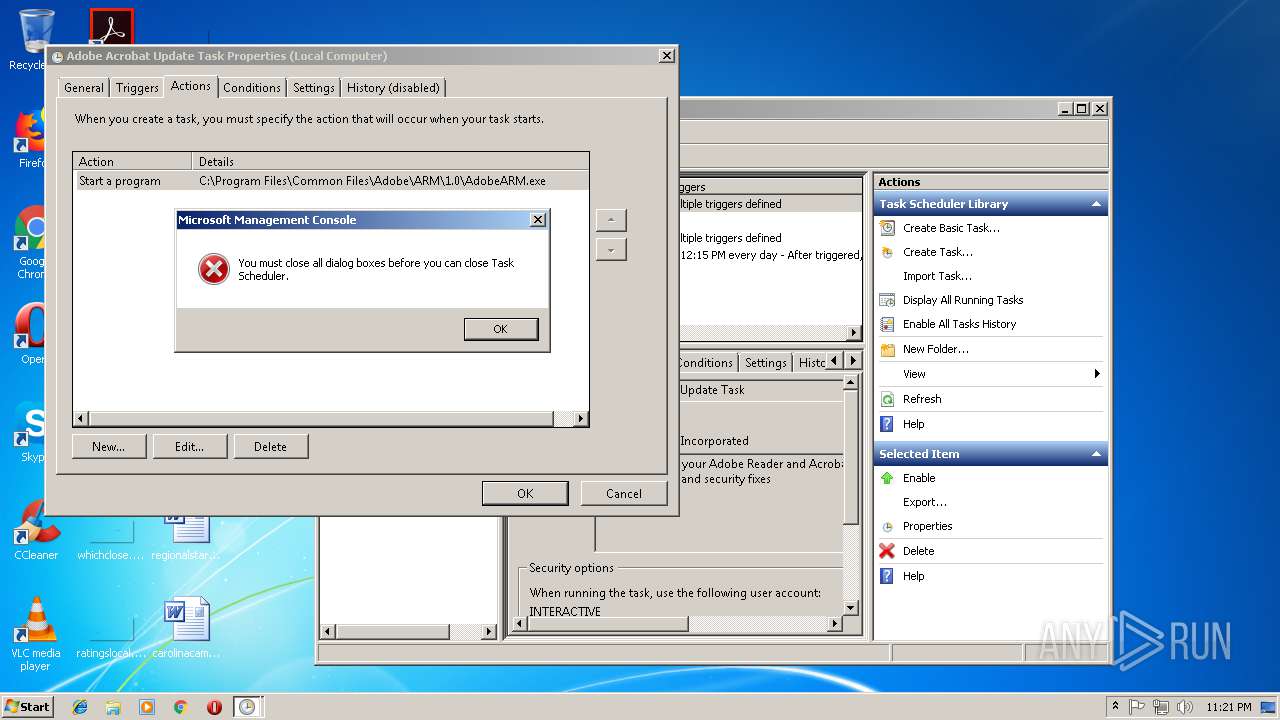Click the taskbar clock showing 11:21 PM
Screen dimensions: 1280x720
[x=1228, y=707]
